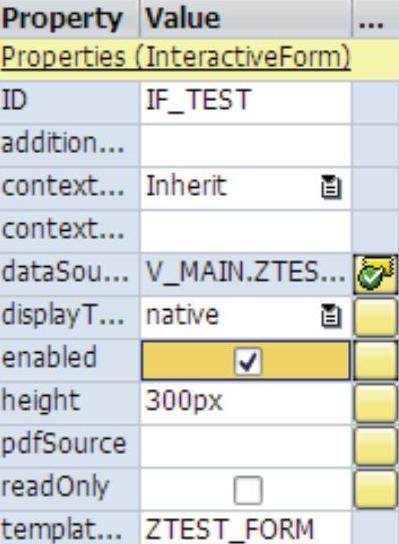Edit the ID field IF_TEST
The width and height of the screenshot is (399, 544).
coord(246,102)
